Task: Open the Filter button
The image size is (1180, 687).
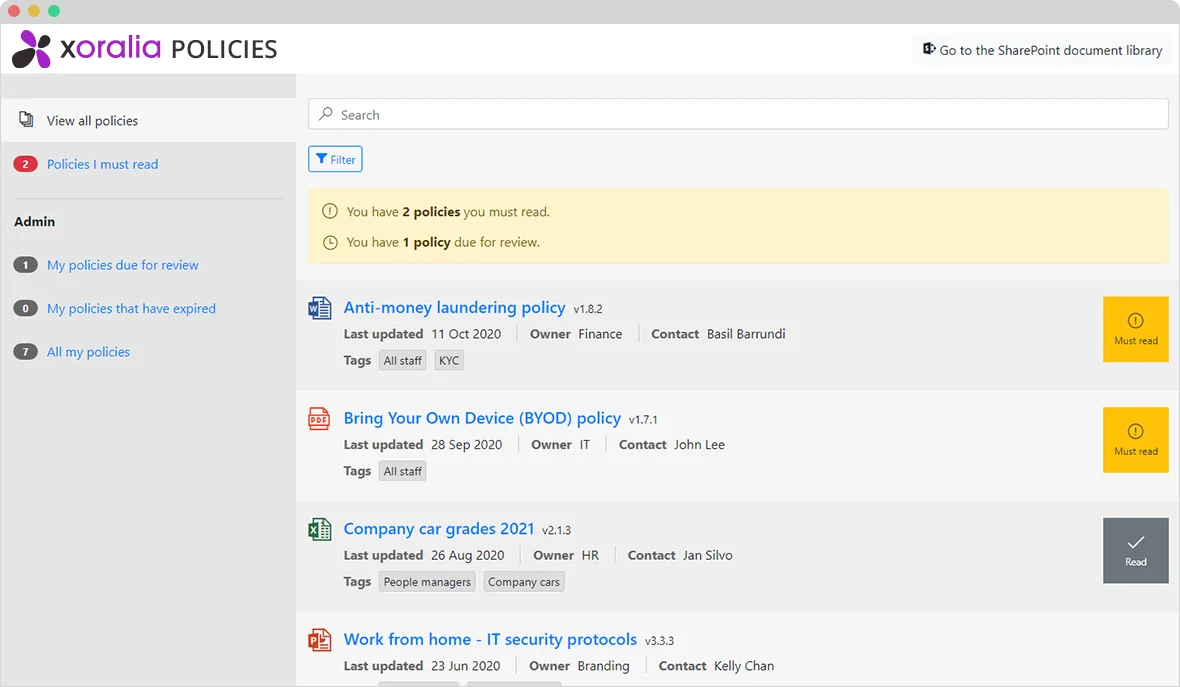Action: point(335,159)
